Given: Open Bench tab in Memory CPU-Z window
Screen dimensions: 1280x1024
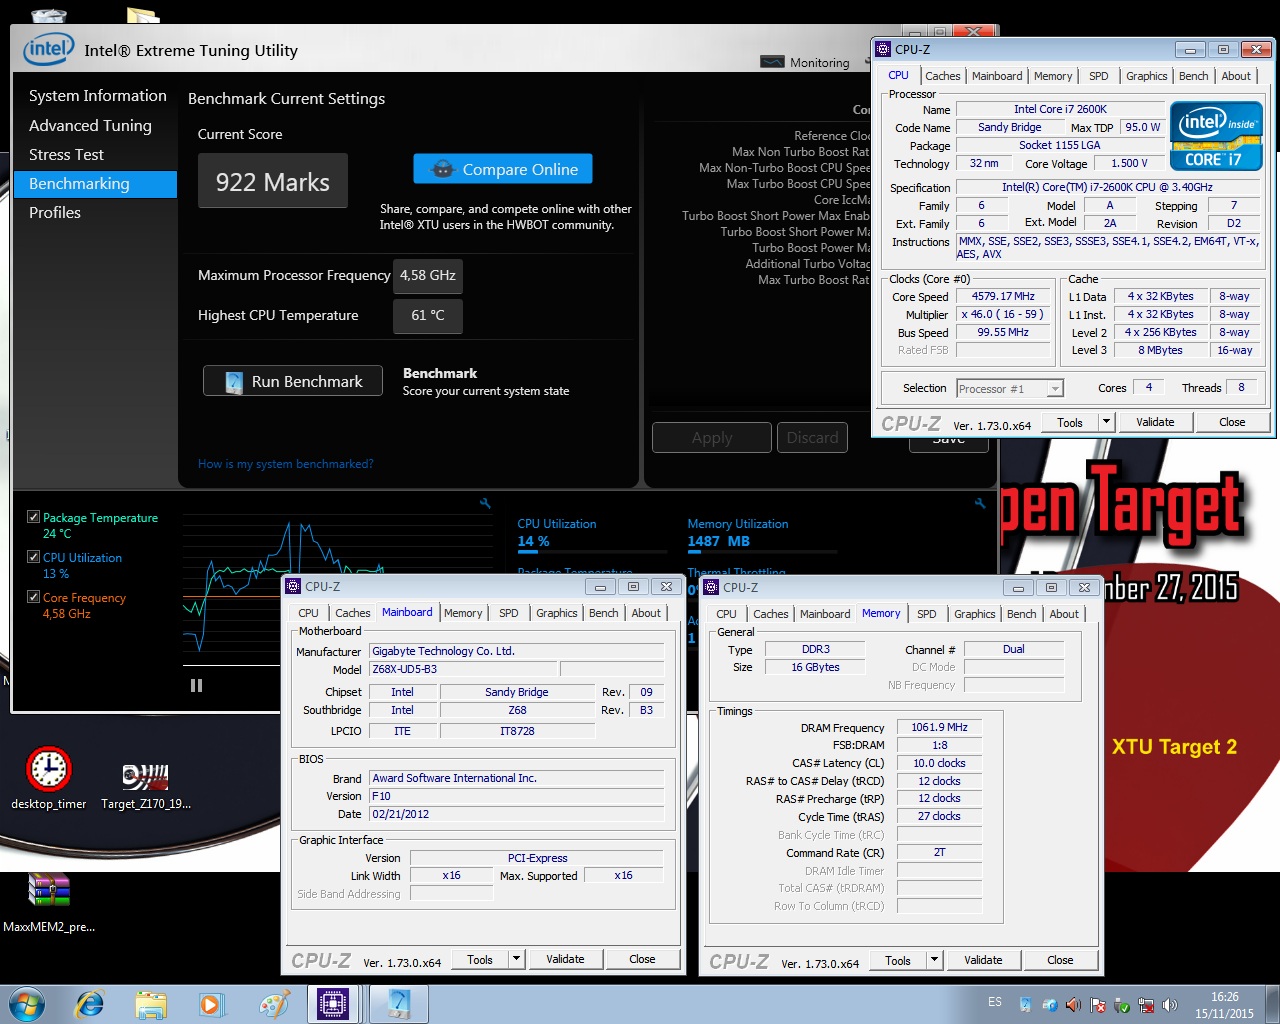Looking at the screenshot, I should pyautogui.click(x=1021, y=614).
